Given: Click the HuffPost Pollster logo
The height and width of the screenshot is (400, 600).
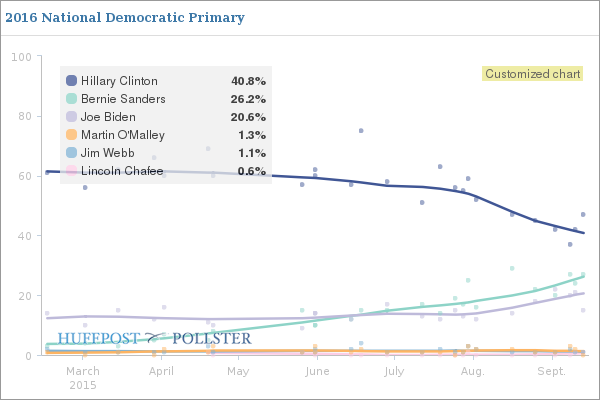Looking at the screenshot, I should pos(154,339).
